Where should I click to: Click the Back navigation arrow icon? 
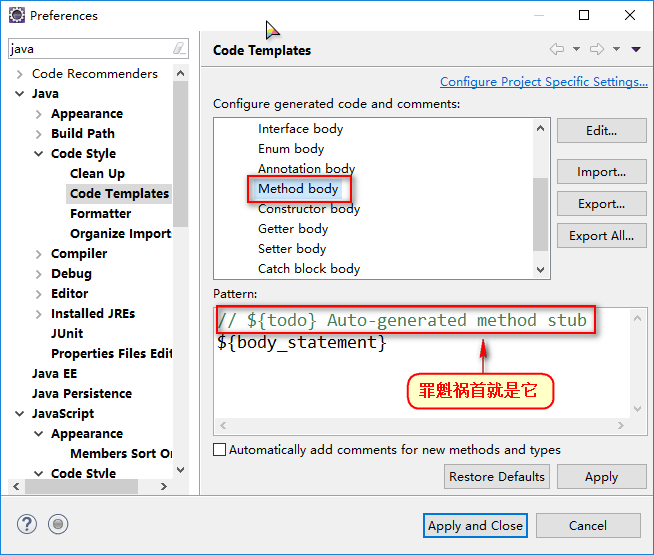pos(557,49)
